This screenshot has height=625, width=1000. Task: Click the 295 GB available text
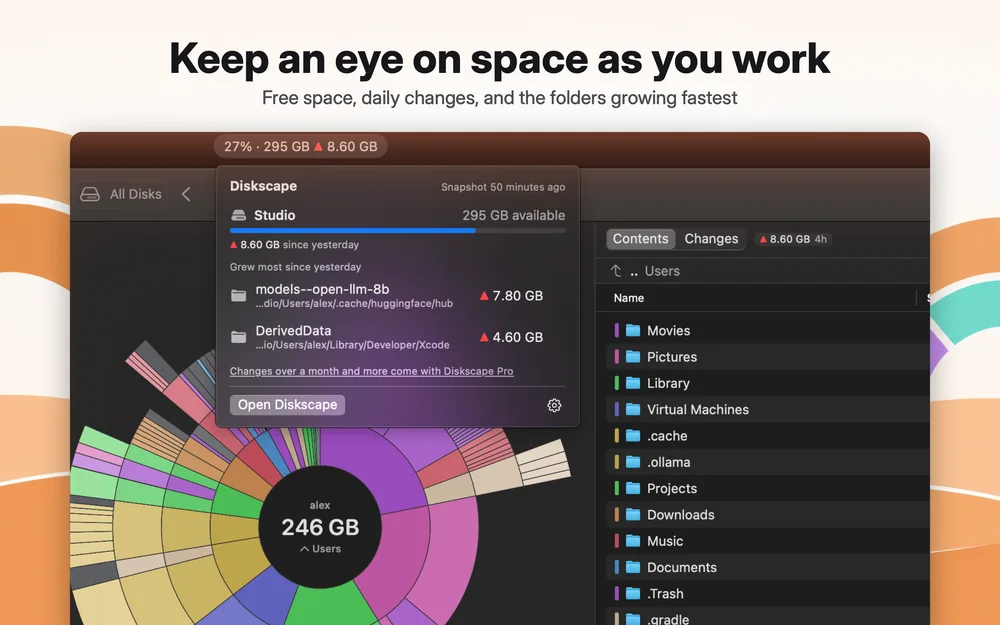pyautogui.click(x=513, y=216)
